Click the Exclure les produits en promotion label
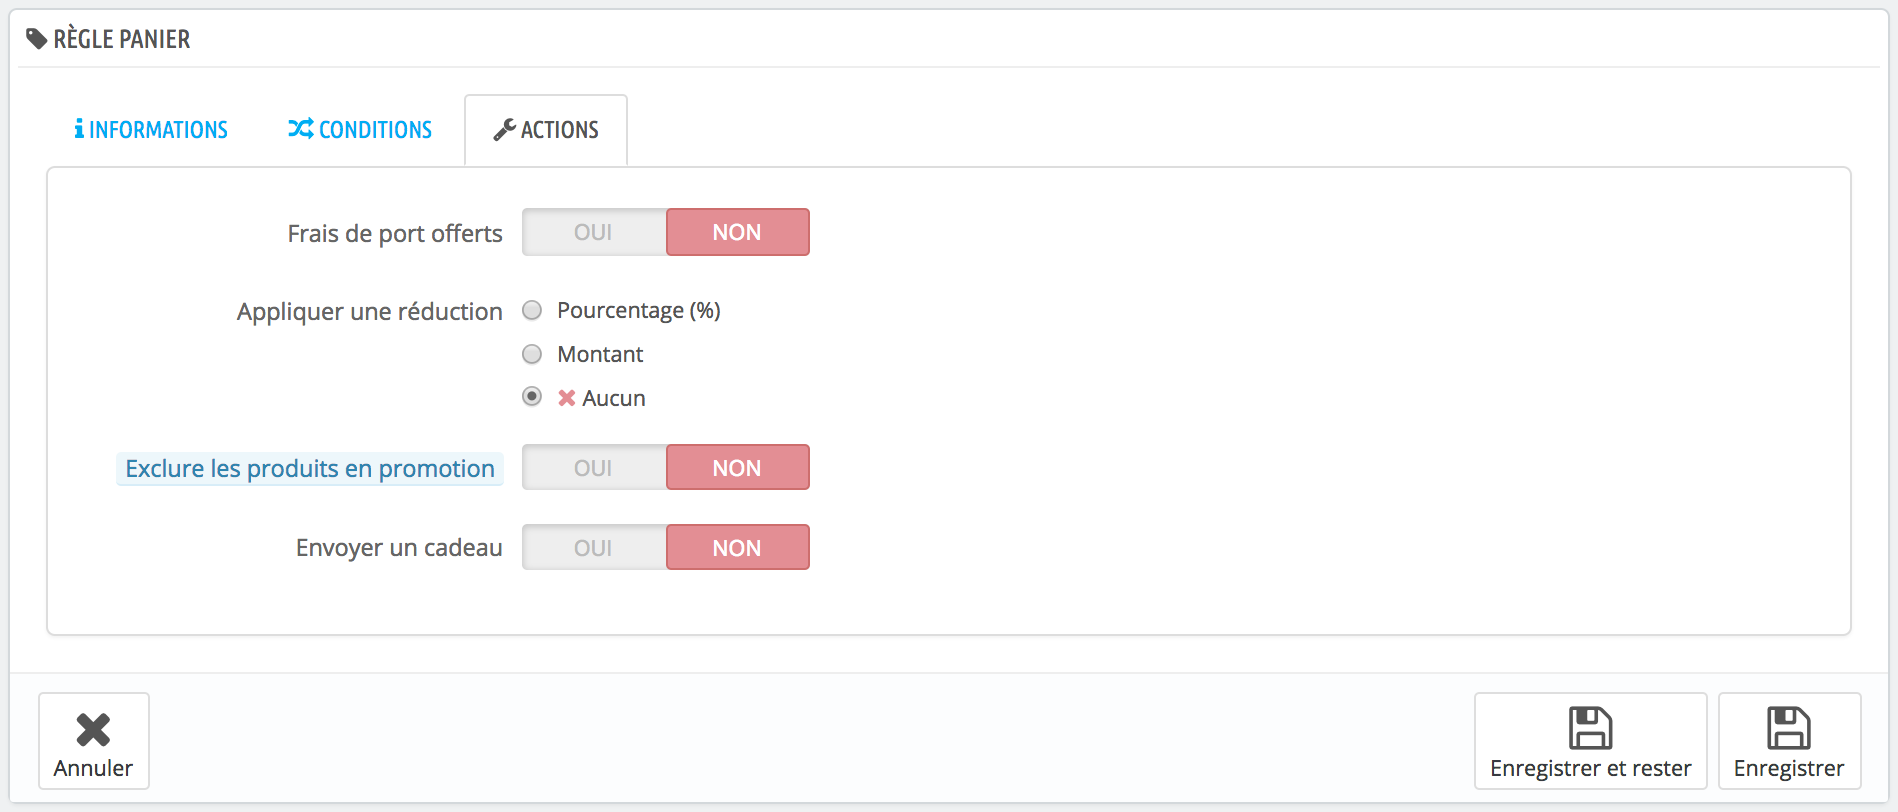1898x812 pixels. [310, 468]
